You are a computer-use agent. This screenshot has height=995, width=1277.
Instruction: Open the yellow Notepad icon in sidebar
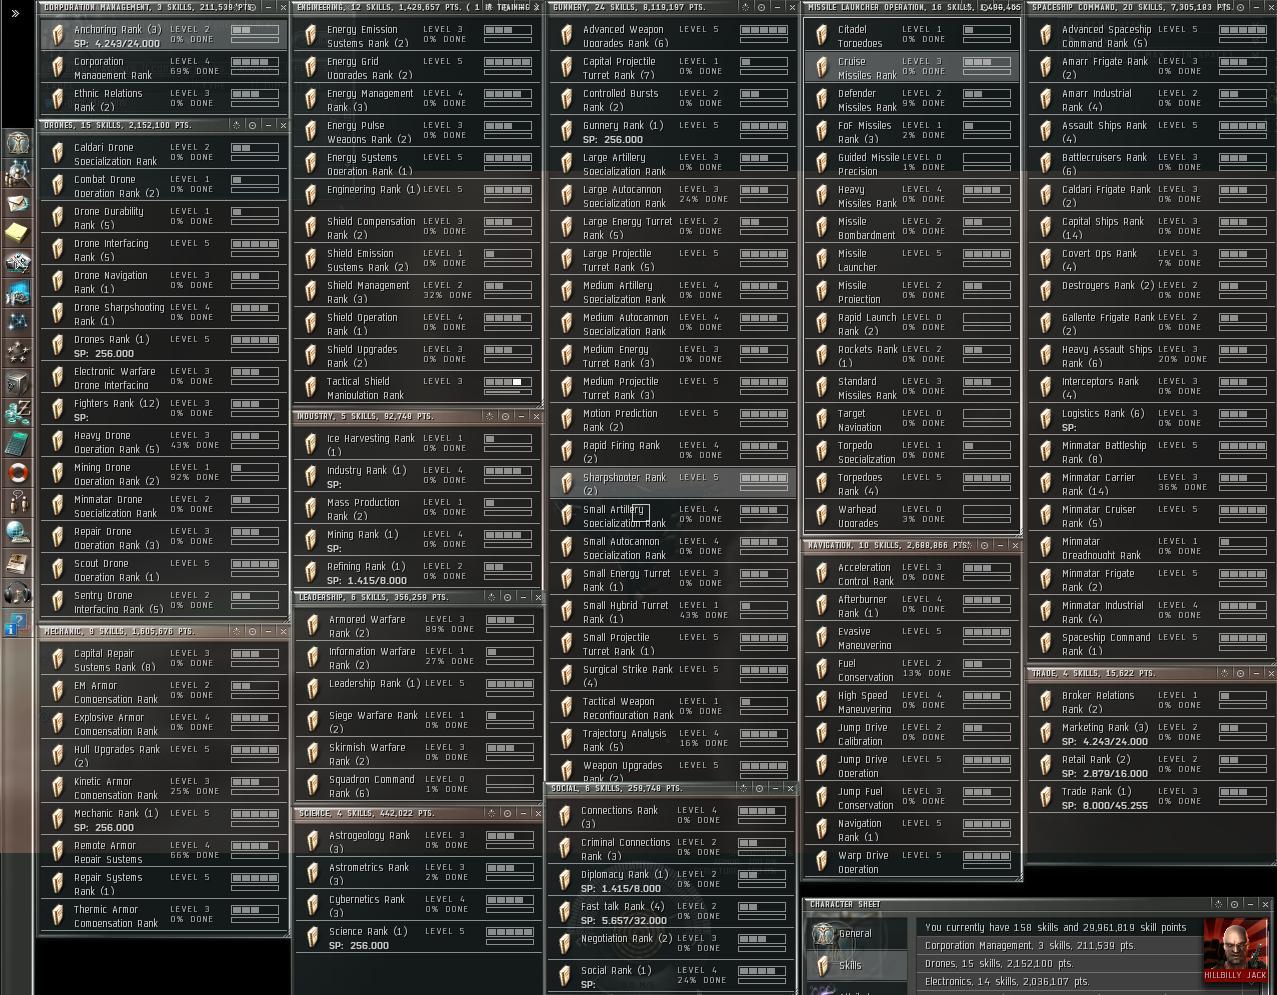pos(17,233)
